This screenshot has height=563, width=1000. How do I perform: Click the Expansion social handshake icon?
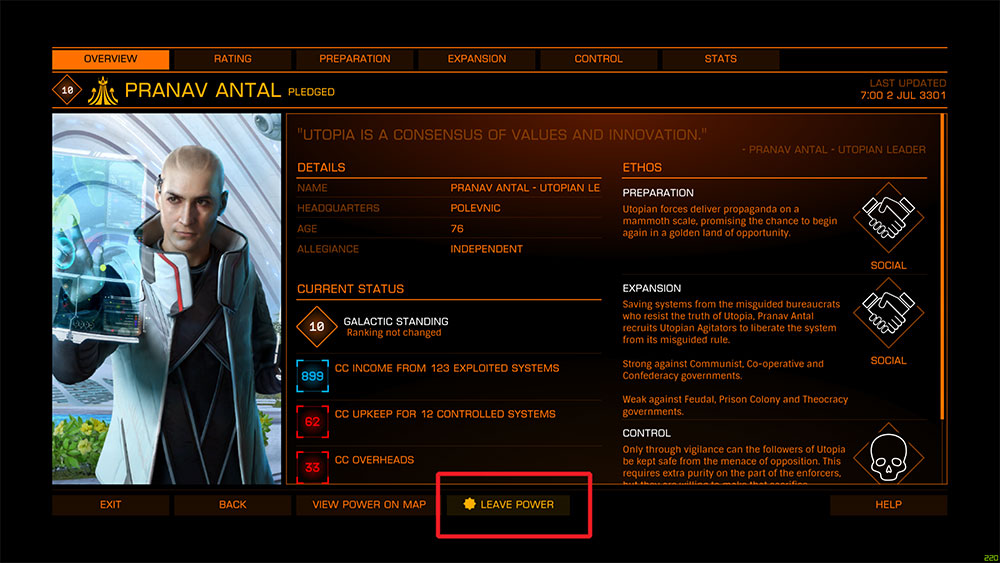pyautogui.click(x=888, y=312)
